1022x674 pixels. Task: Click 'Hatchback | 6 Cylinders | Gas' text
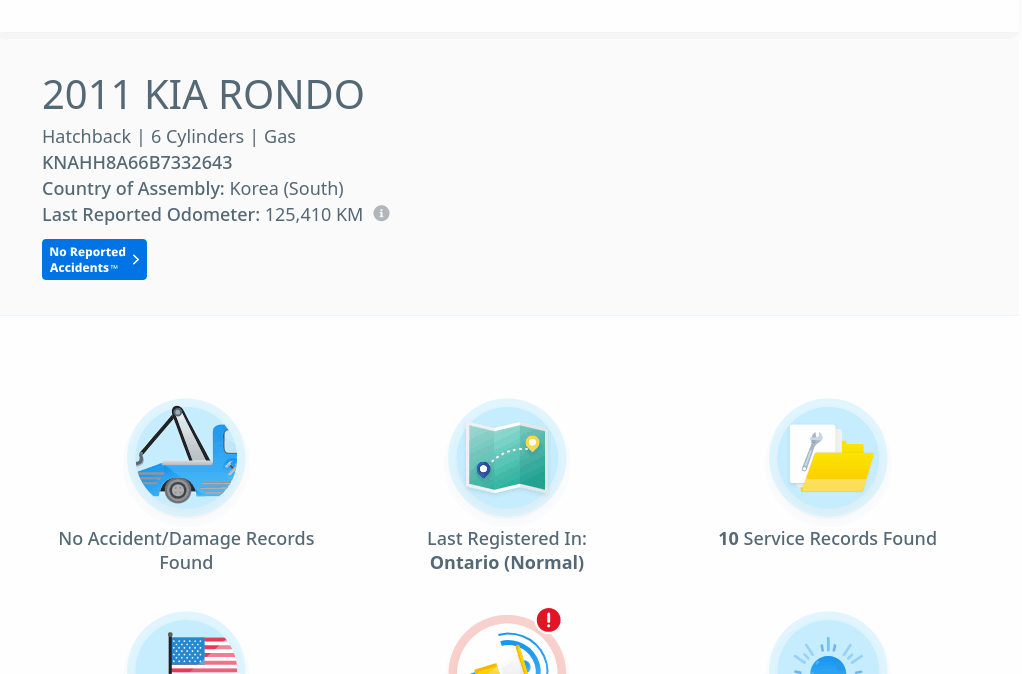[x=169, y=136]
